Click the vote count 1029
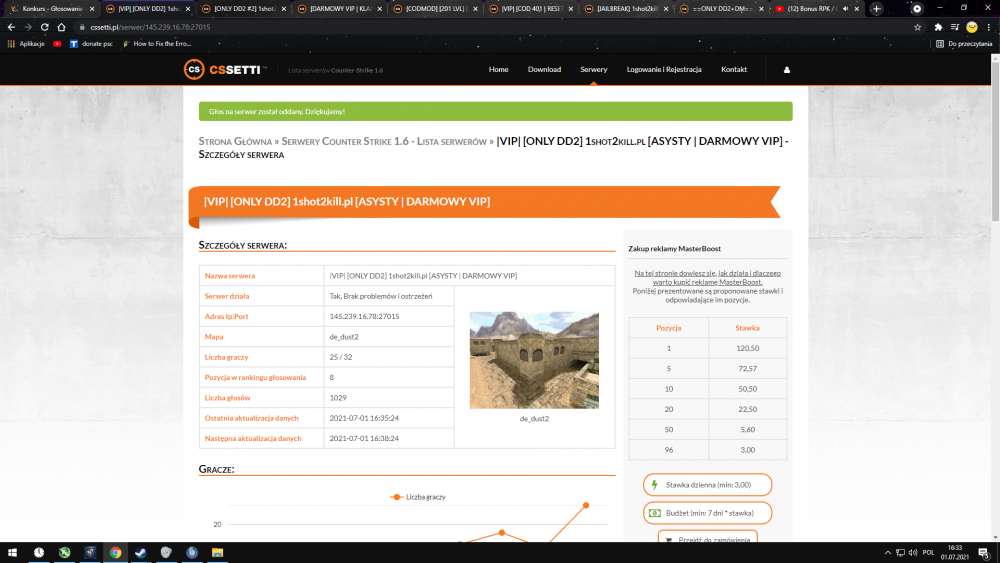This screenshot has height=563, width=1000. click(x=338, y=398)
